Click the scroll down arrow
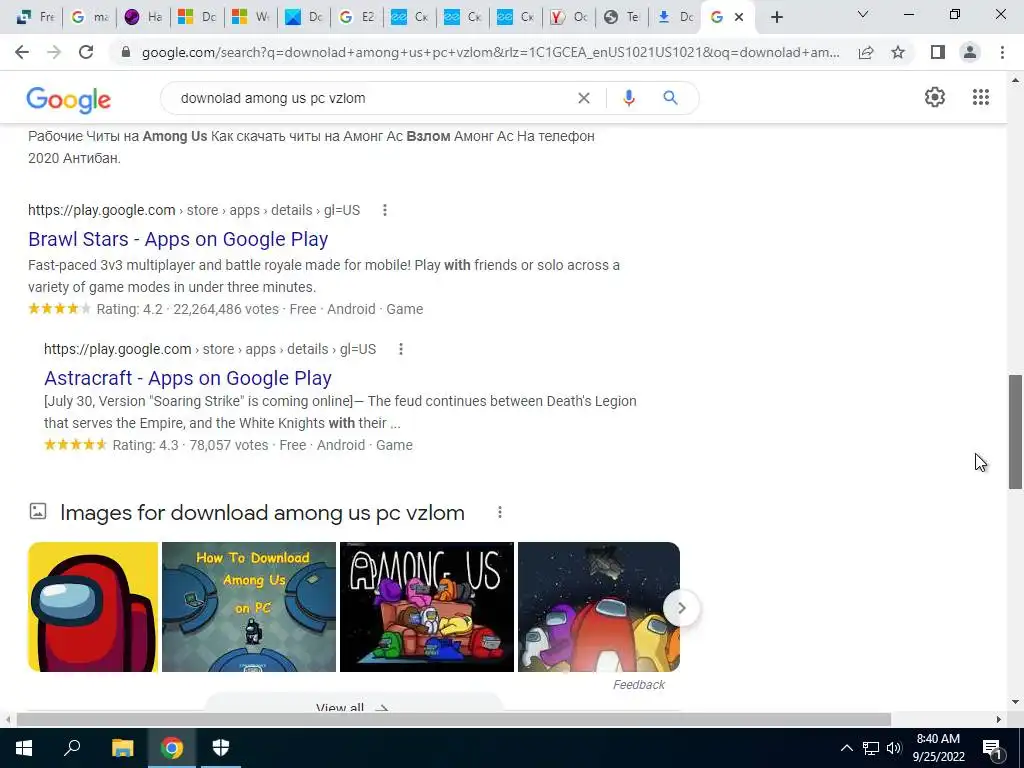Screen dimensions: 1024x768 point(1016,702)
